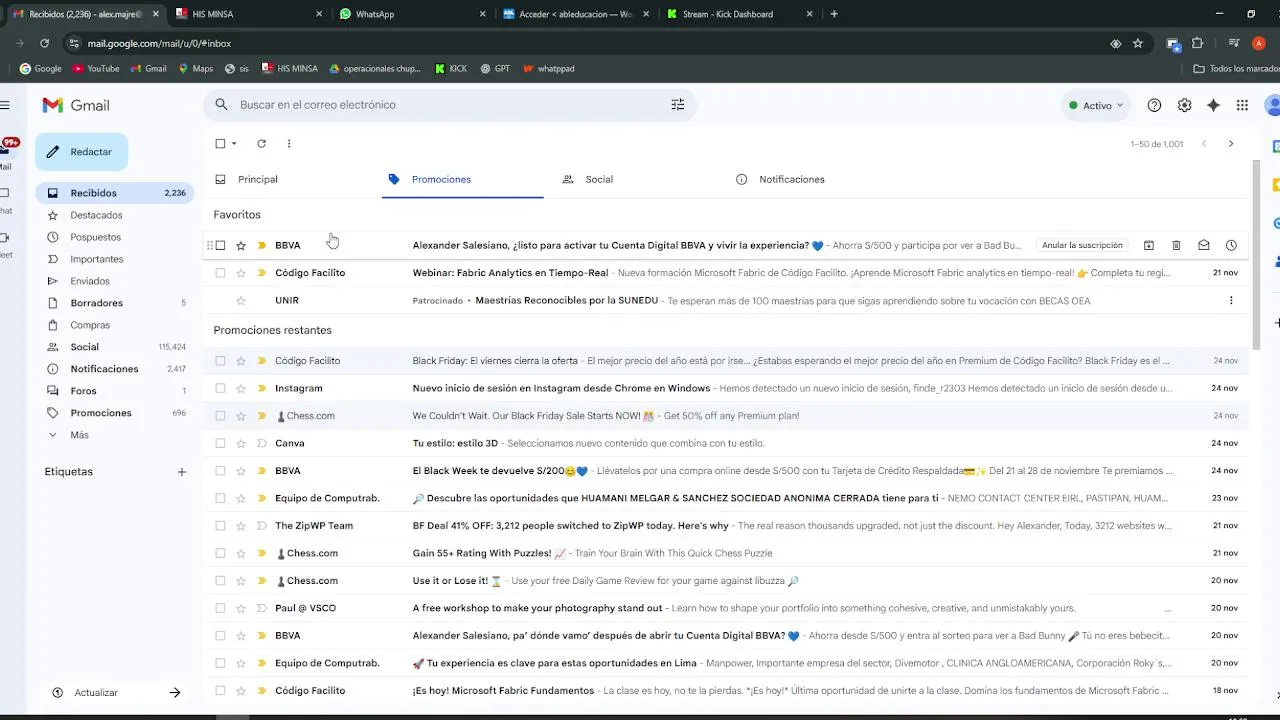
Task: Tick the Paul @ VSCO email checkbox
Action: tap(220, 608)
